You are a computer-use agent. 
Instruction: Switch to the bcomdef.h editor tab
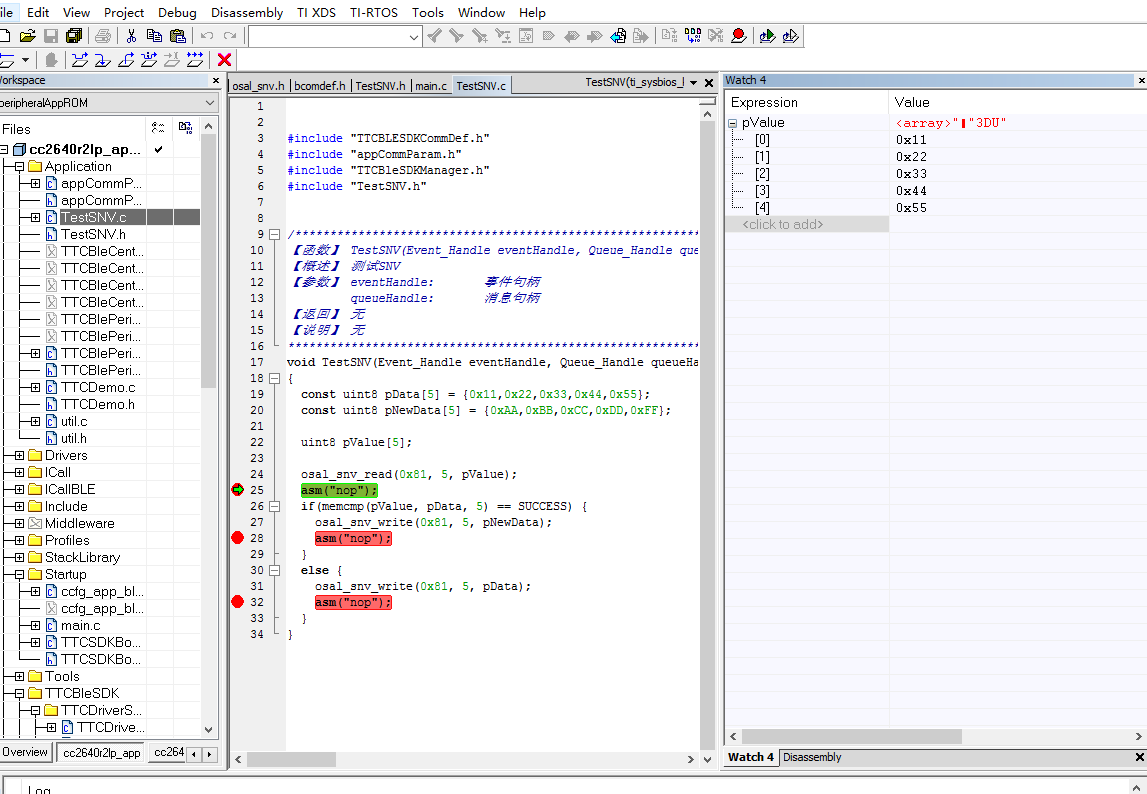click(320, 86)
